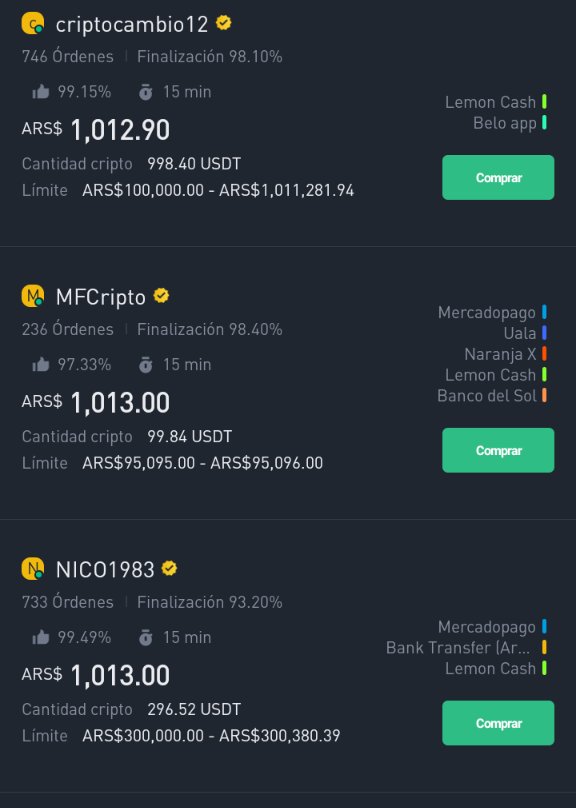Open MFCripto's avatar icon
The width and height of the screenshot is (576, 808).
[32, 296]
